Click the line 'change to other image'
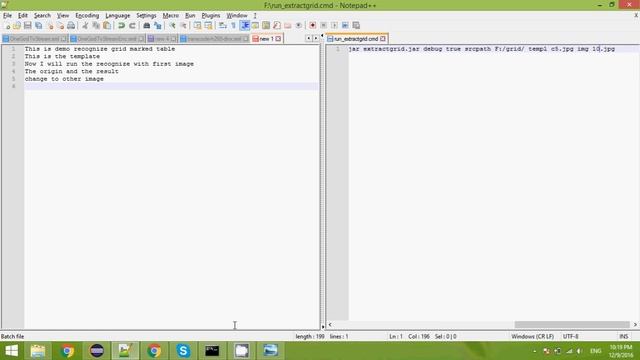640x360 pixels. click(x=64, y=79)
